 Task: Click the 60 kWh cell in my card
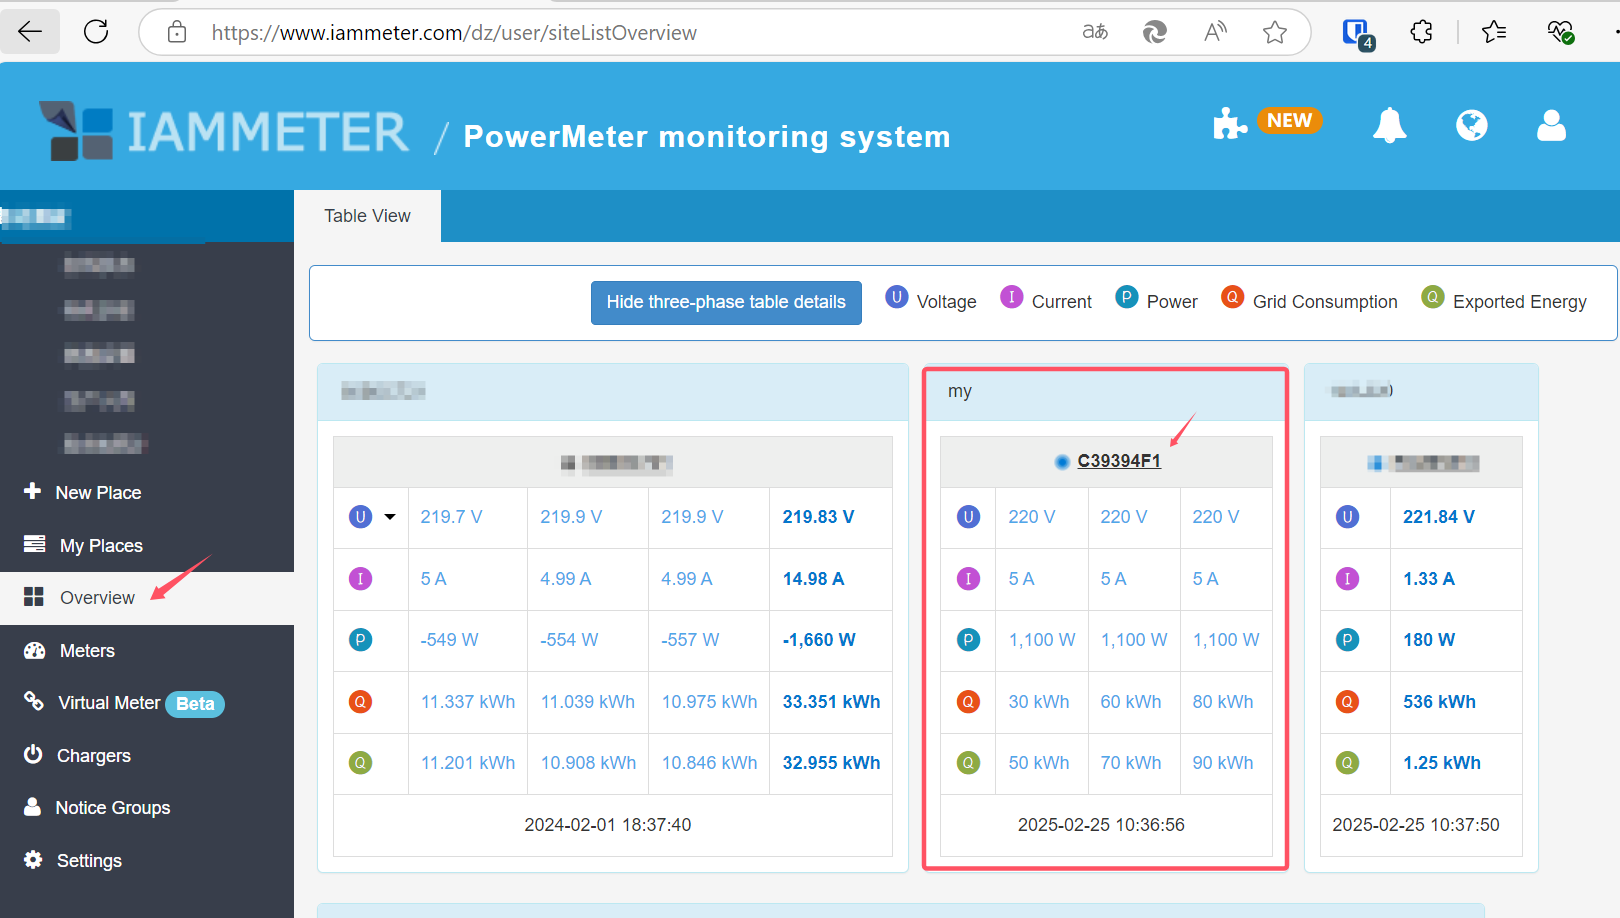pyautogui.click(x=1131, y=702)
